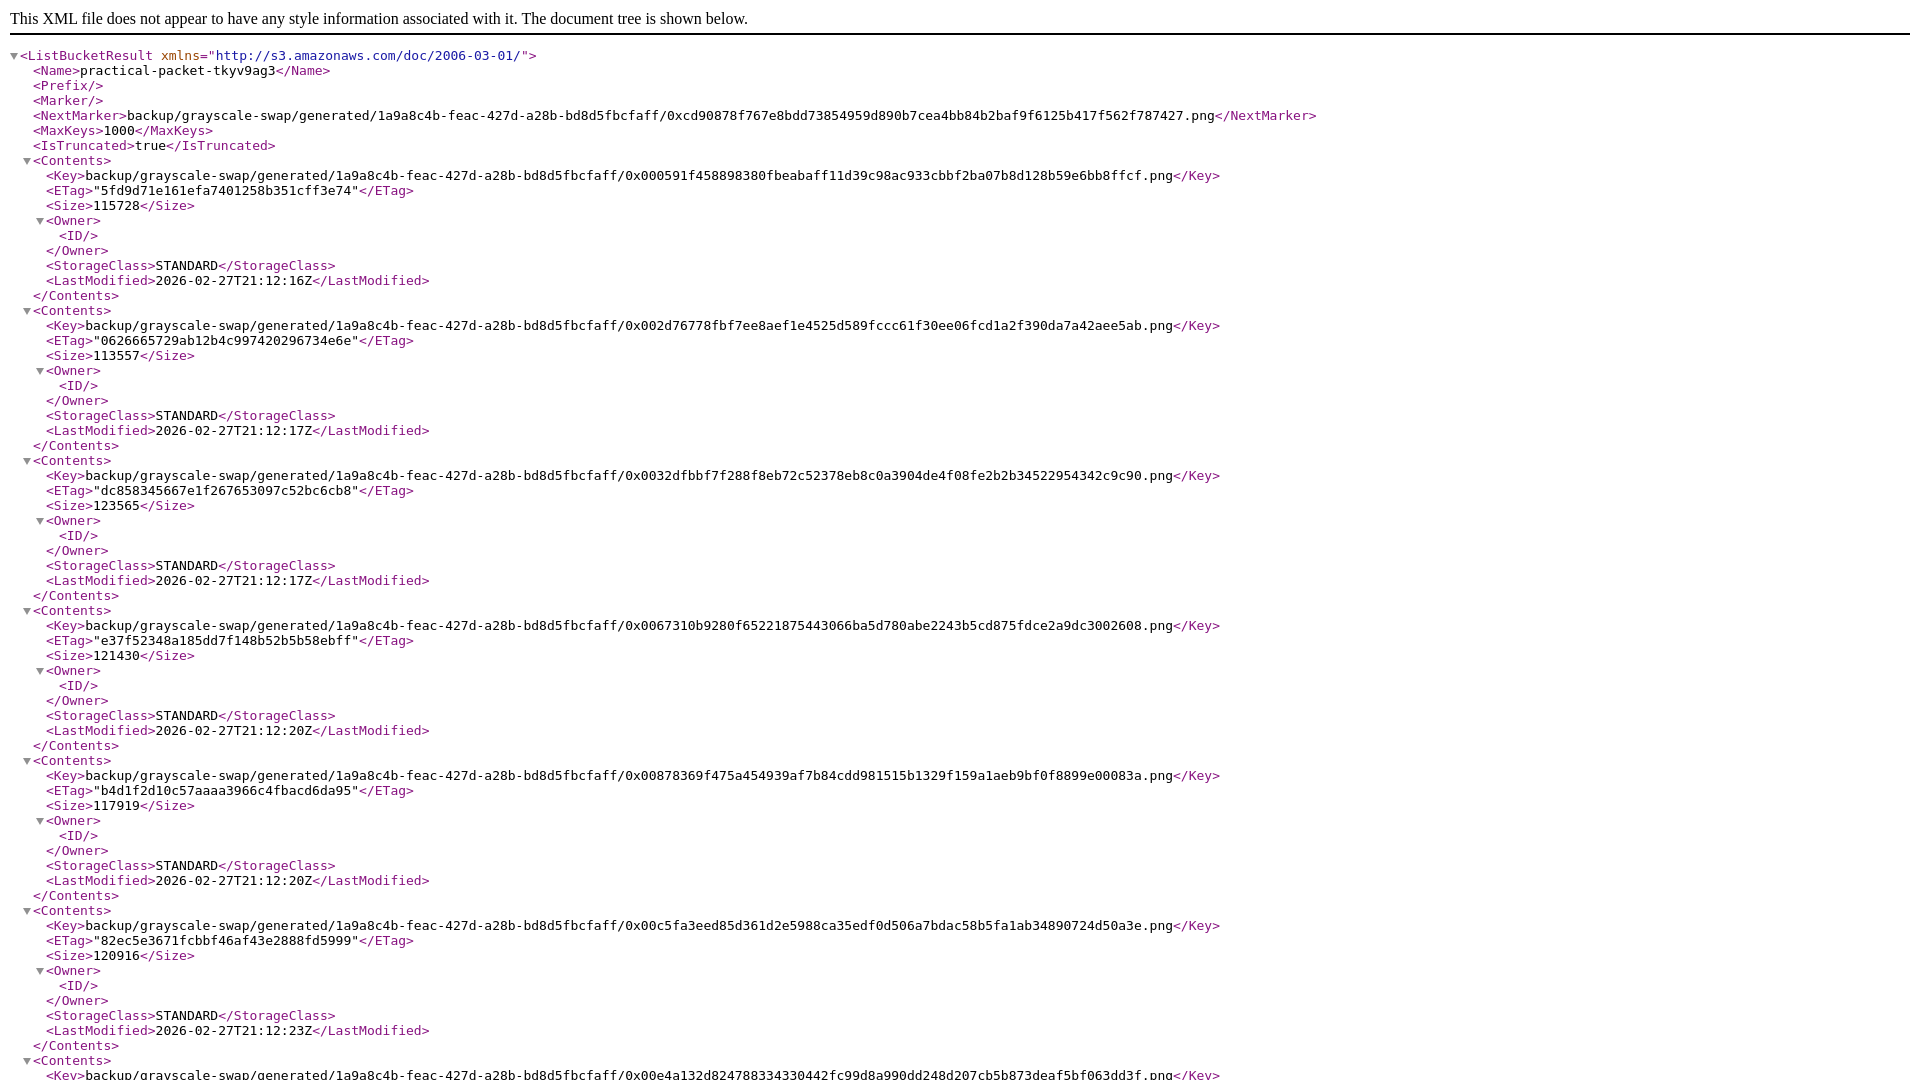The image size is (1920, 1080).
Task: Collapse the Contents node for key 0x000591f4
Action: (27, 161)
